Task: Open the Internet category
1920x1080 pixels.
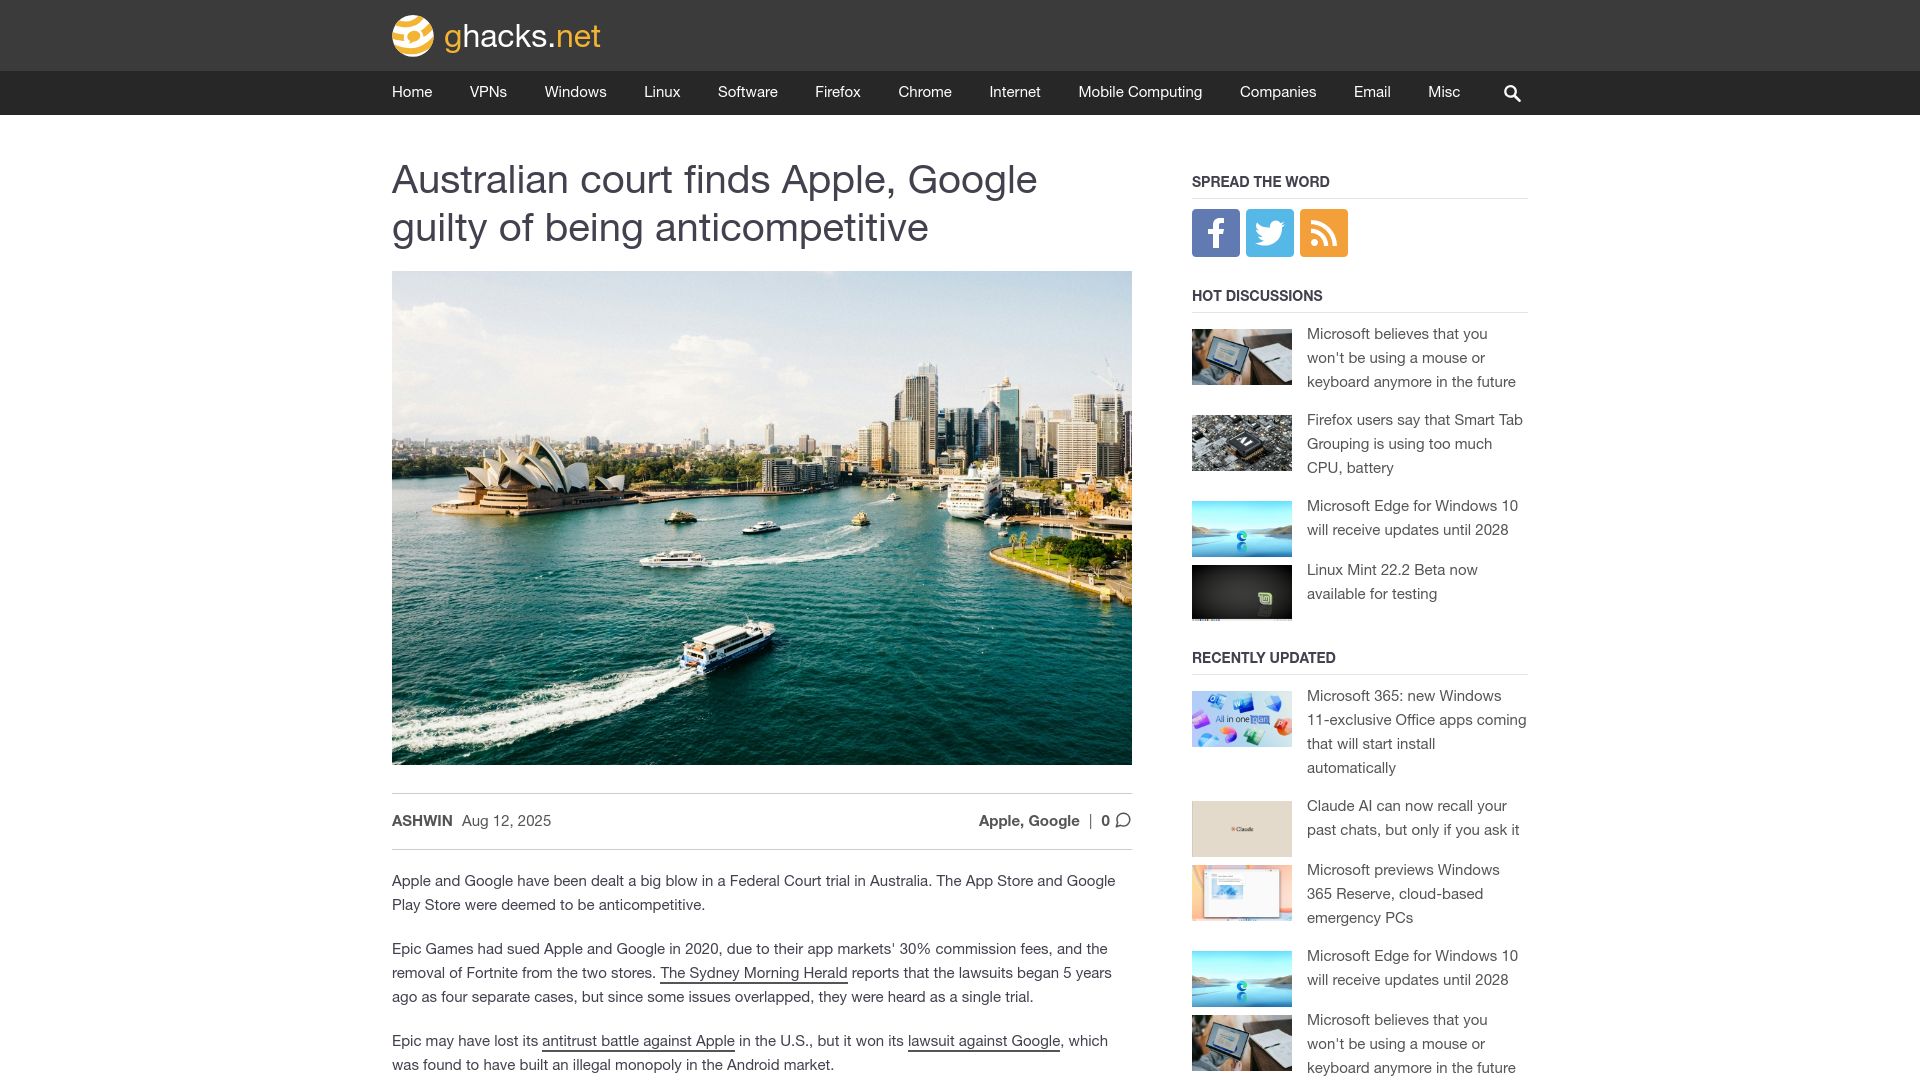Action: click(x=1015, y=92)
